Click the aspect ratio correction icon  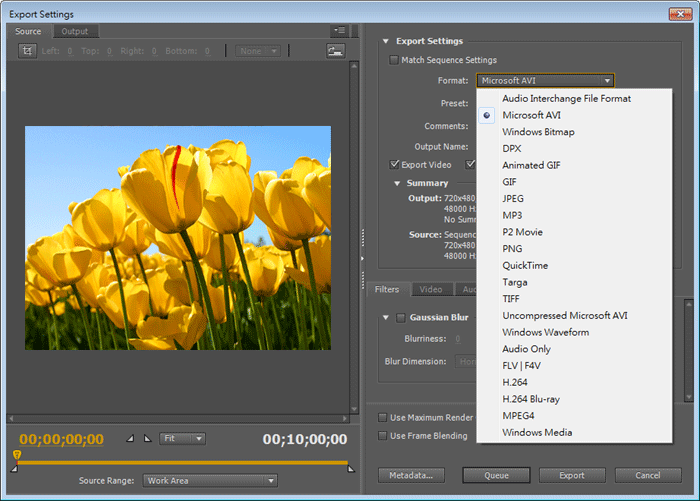click(x=335, y=51)
